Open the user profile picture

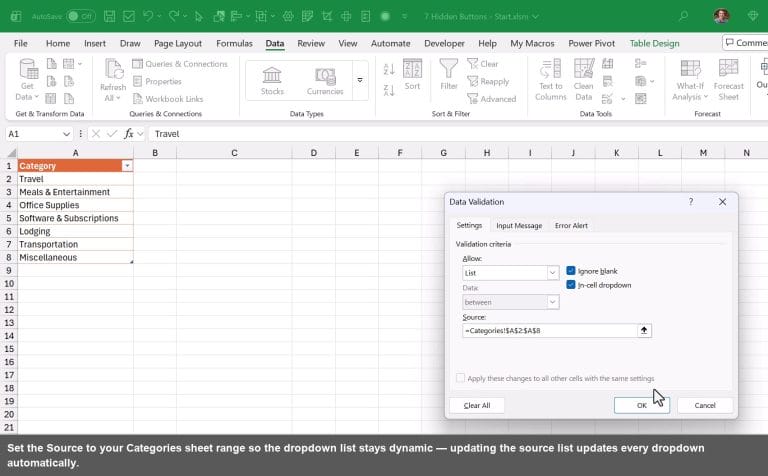(721, 16)
